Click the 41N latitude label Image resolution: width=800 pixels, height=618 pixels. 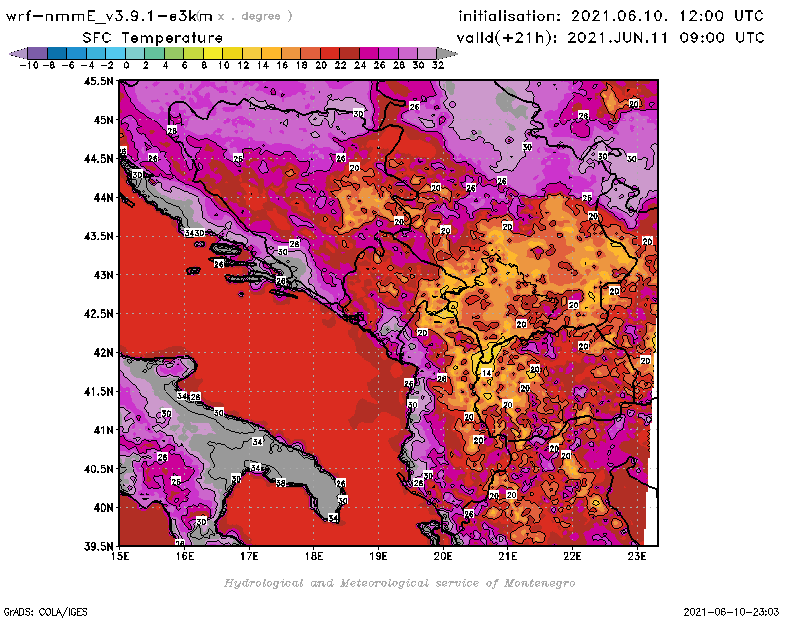[103, 430]
